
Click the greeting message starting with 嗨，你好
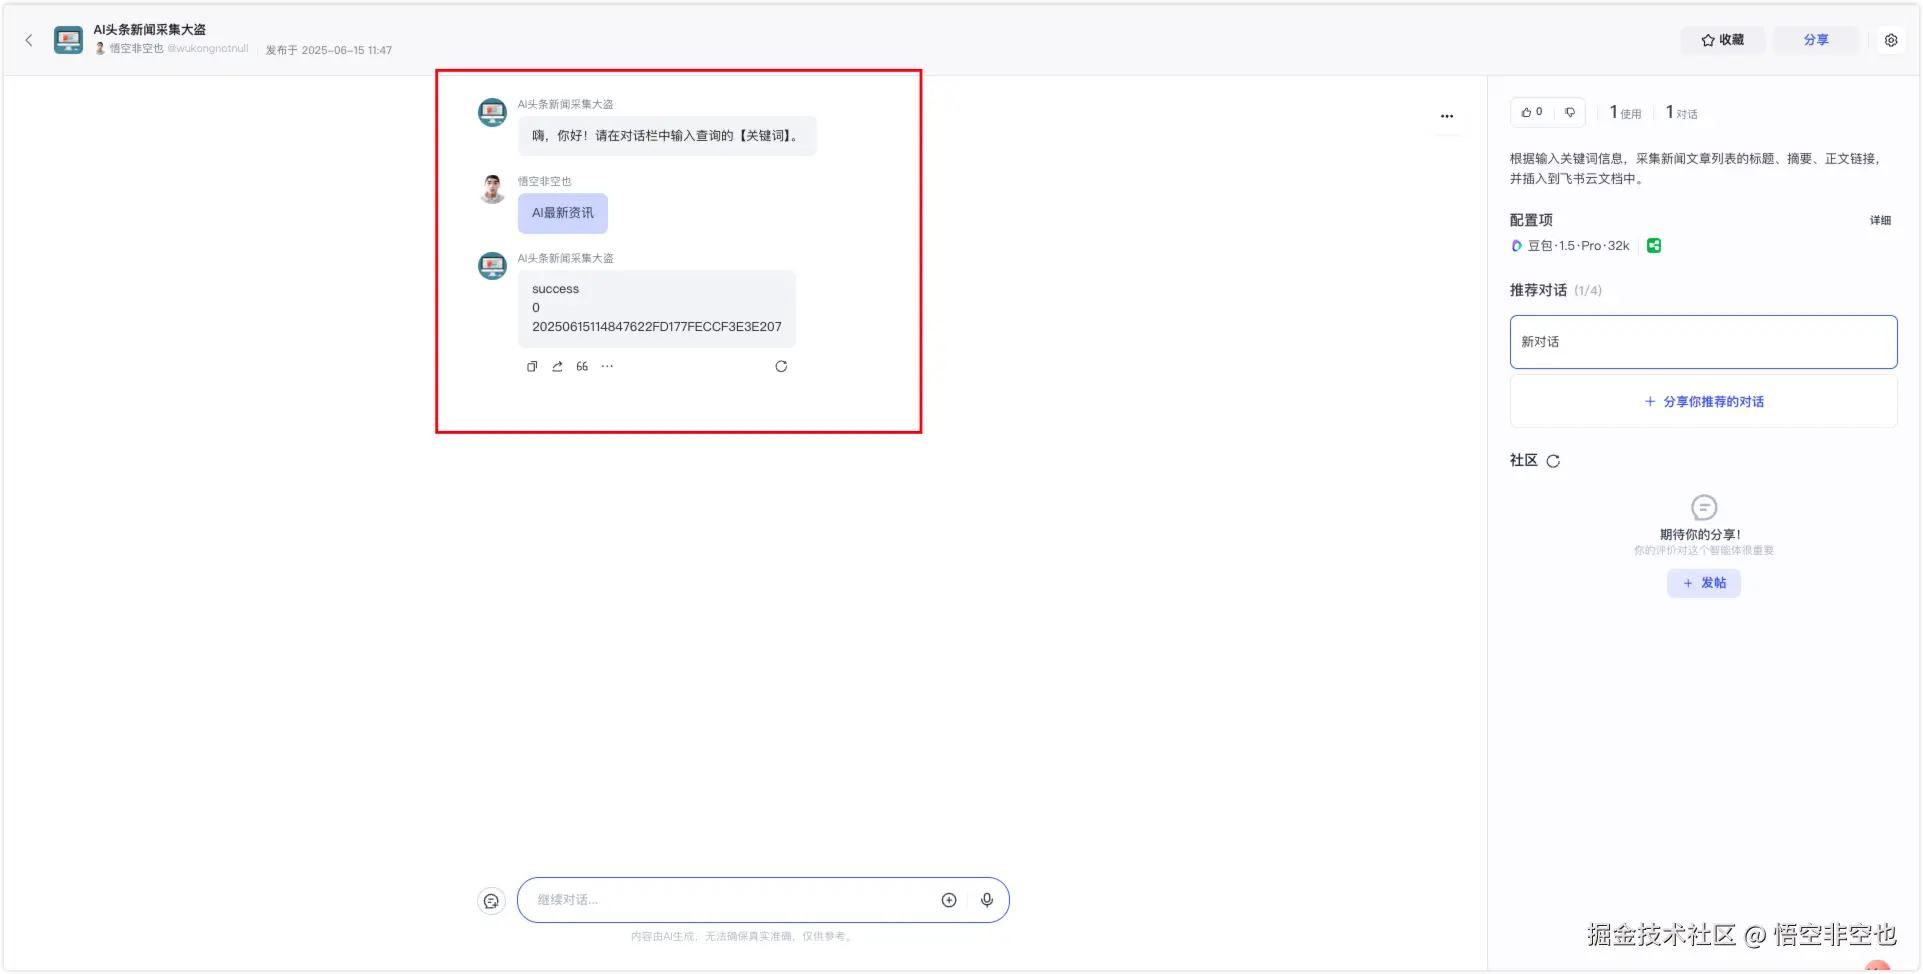tap(667, 136)
